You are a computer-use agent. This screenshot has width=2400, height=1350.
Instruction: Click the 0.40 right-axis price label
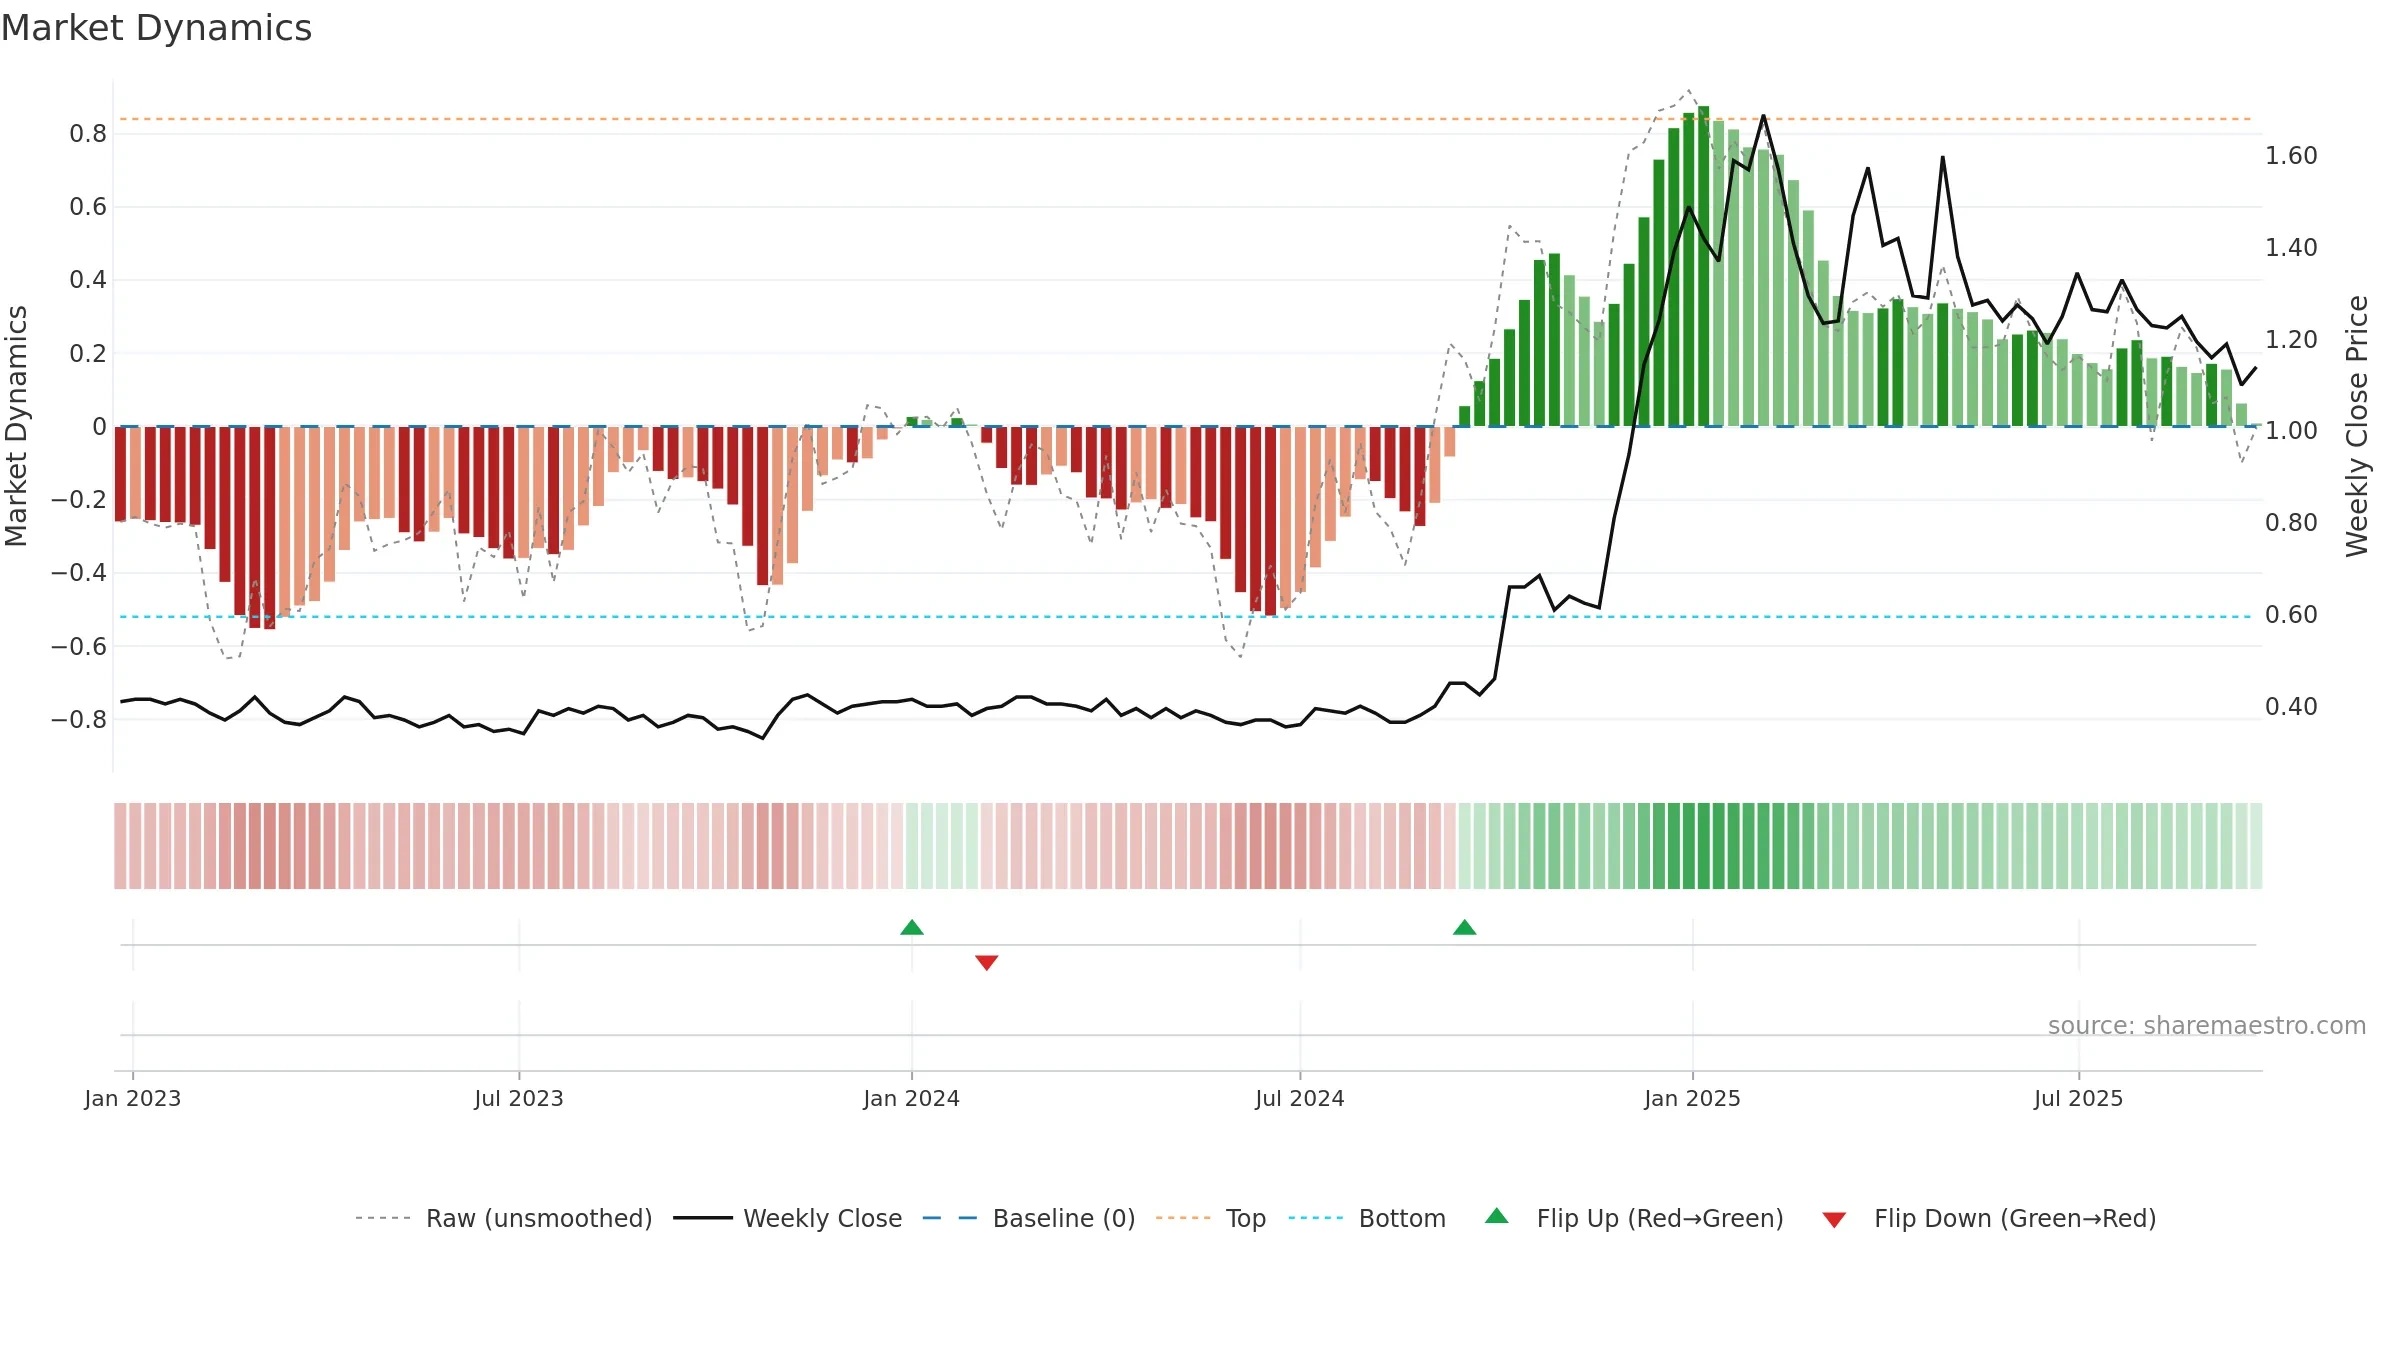click(2291, 707)
